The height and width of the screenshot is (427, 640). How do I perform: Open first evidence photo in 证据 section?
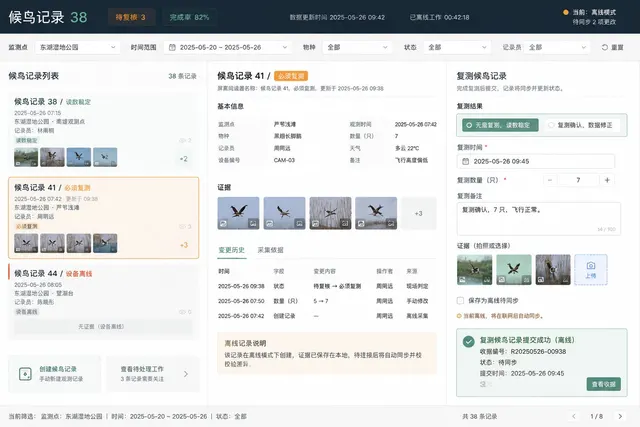[x=238, y=213]
